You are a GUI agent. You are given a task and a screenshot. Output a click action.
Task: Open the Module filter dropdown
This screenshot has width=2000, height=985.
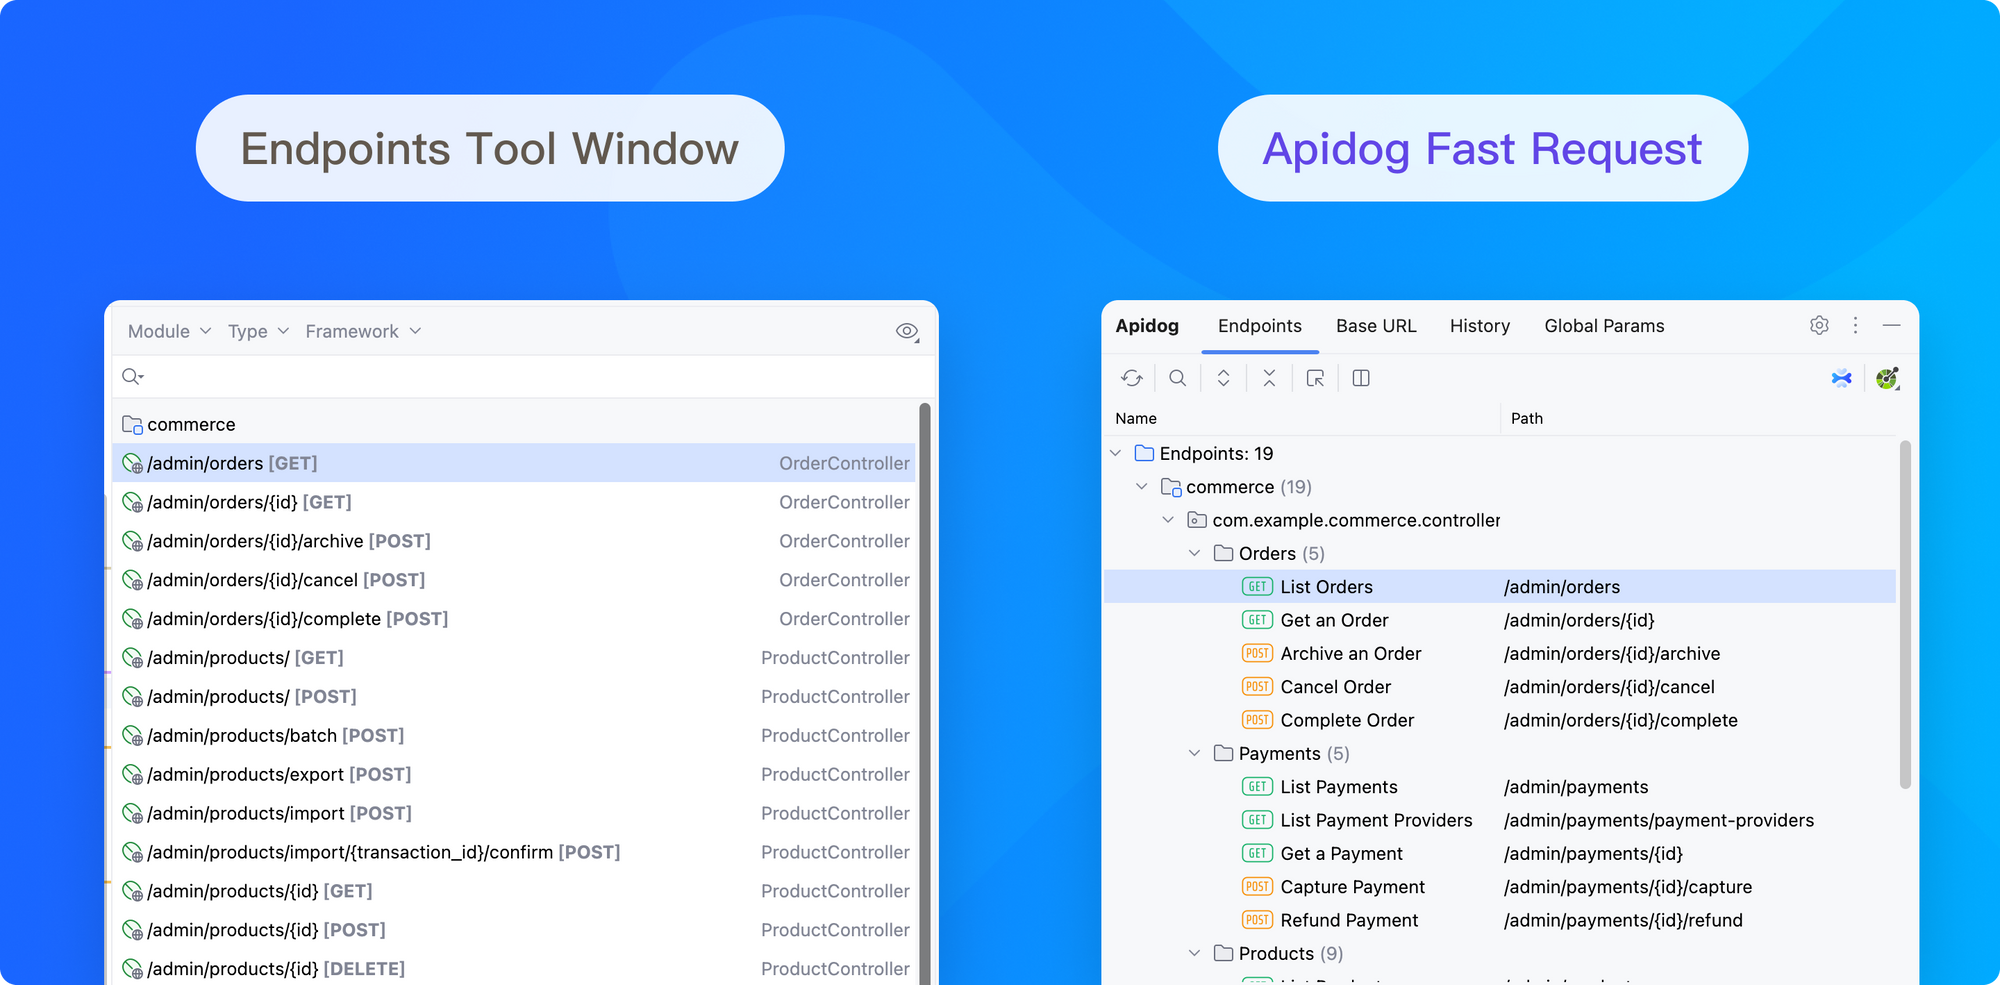point(169,331)
